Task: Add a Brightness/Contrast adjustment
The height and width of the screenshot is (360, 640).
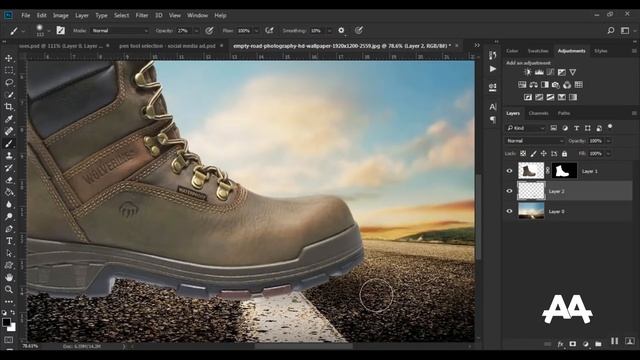Action: pyautogui.click(x=527, y=72)
